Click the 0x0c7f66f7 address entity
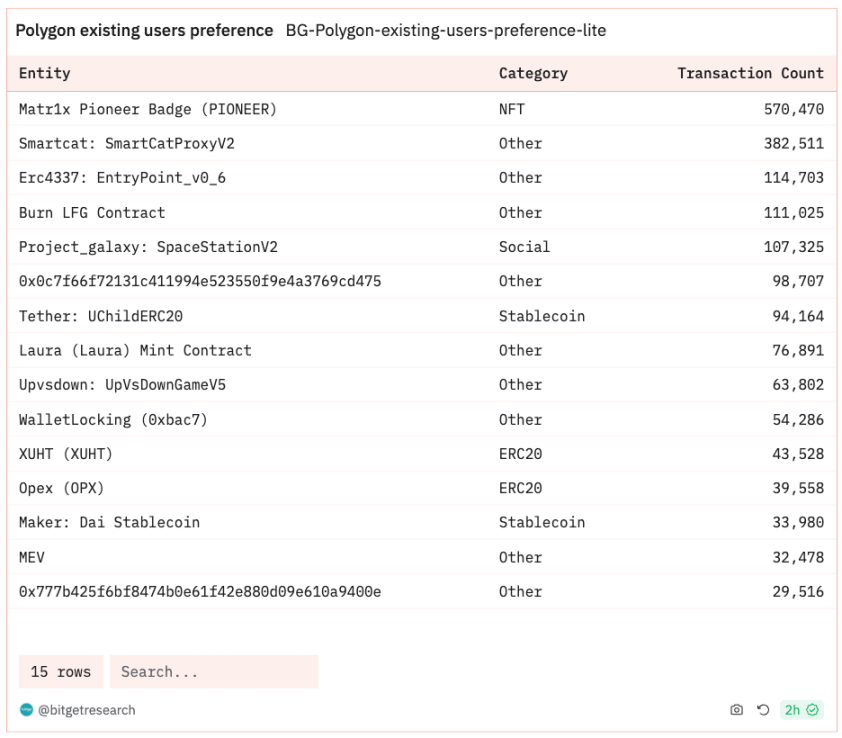This screenshot has height=738, width=842. pyautogui.click(x=200, y=281)
